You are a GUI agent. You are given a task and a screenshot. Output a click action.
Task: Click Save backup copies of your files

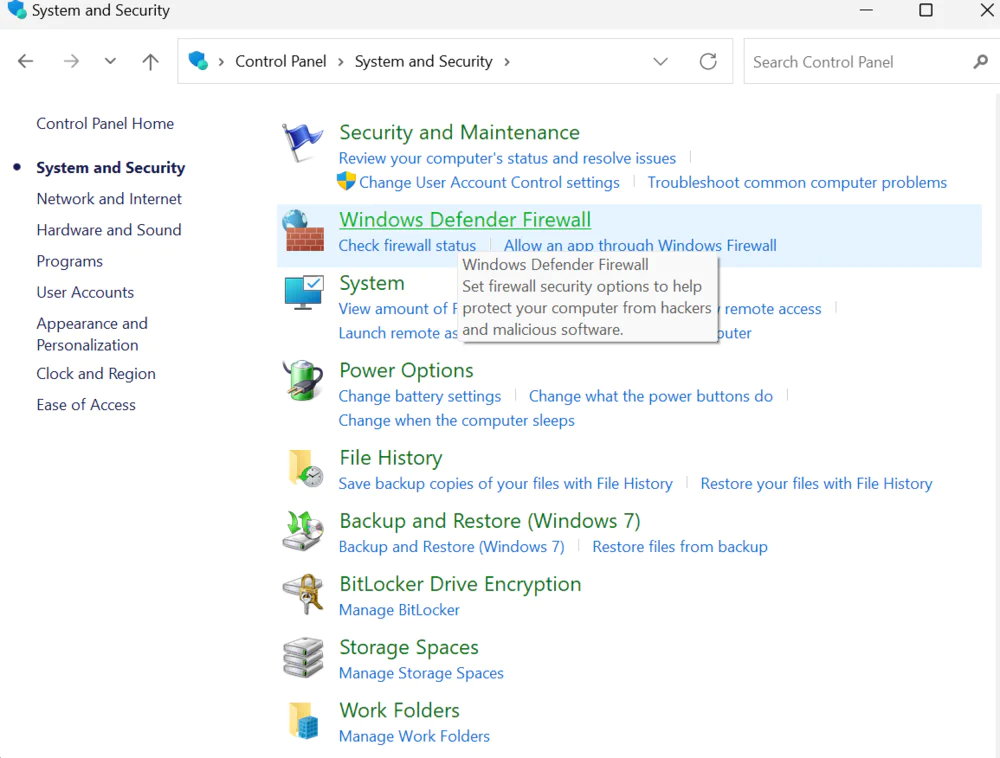(506, 483)
